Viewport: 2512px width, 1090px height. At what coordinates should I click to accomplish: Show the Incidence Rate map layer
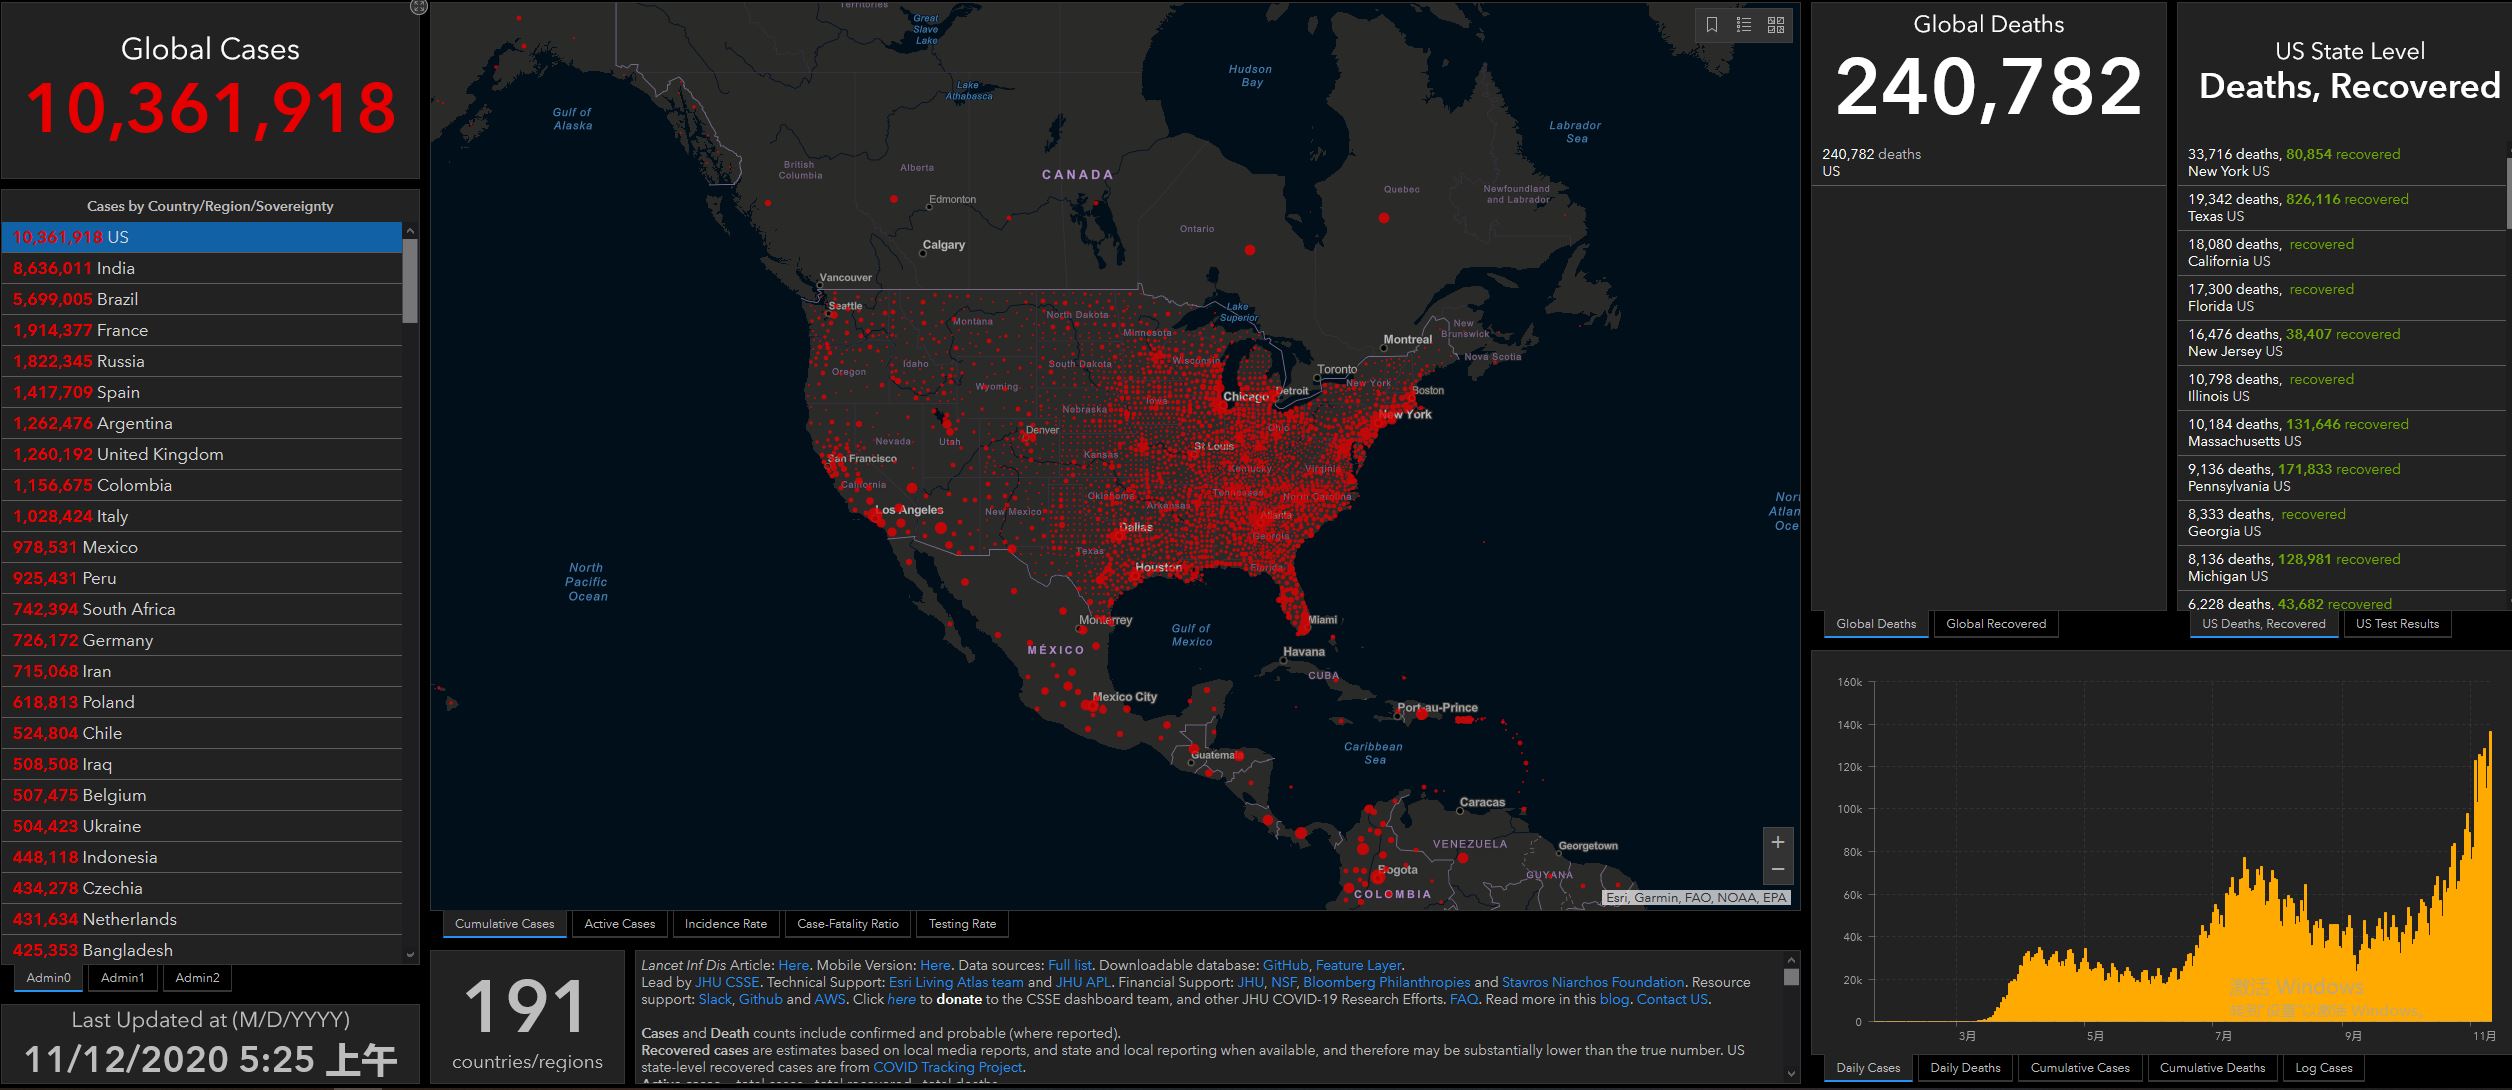[x=725, y=924]
